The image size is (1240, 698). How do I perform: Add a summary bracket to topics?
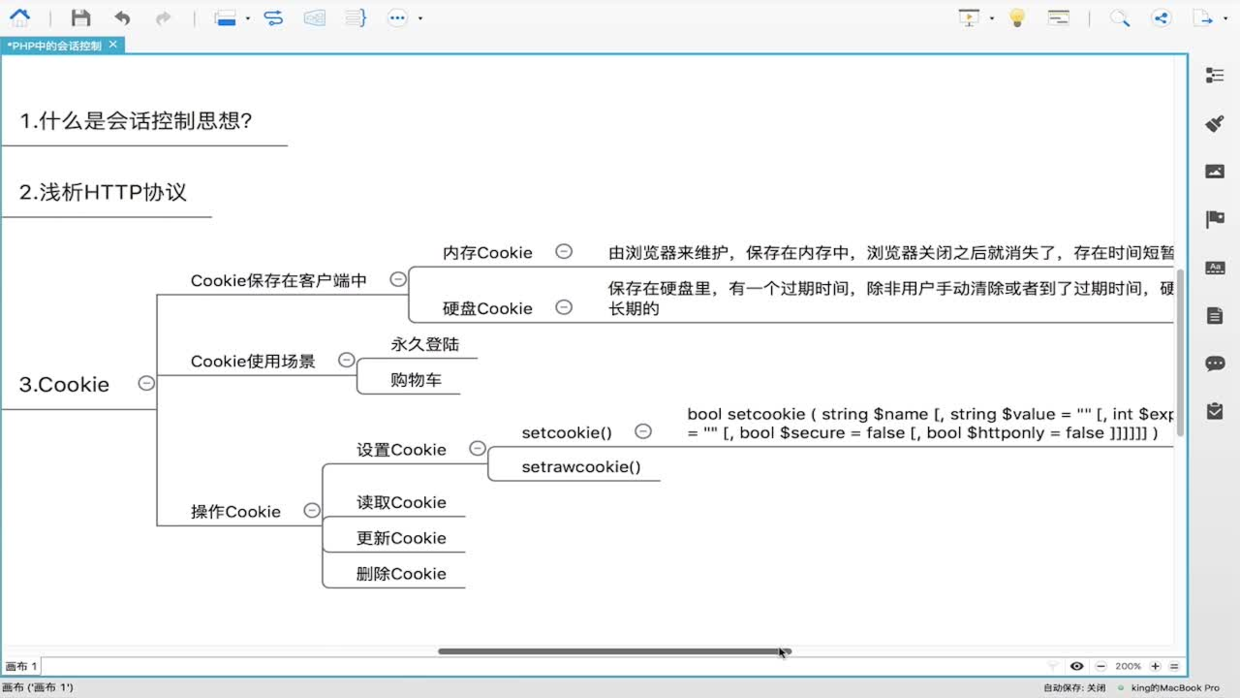click(x=356, y=18)
